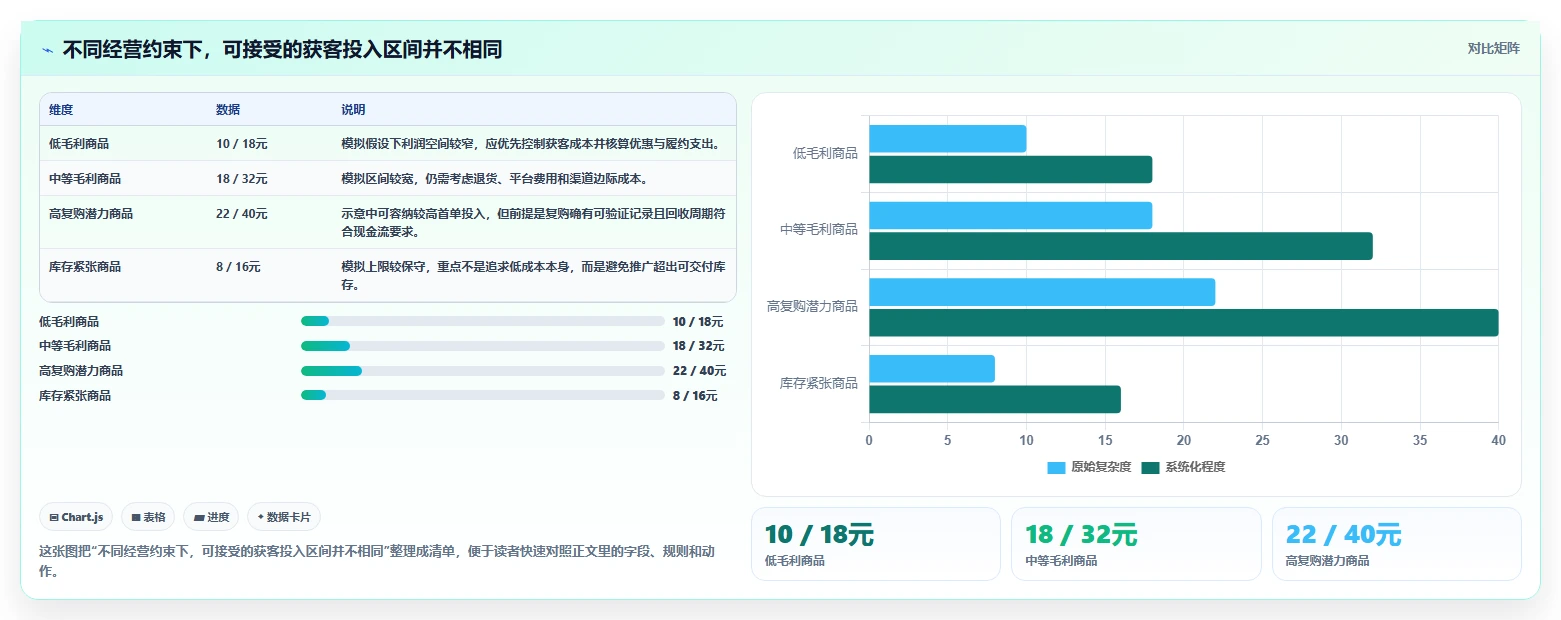Click the panel title 不同经营约束下 heading

282,49
